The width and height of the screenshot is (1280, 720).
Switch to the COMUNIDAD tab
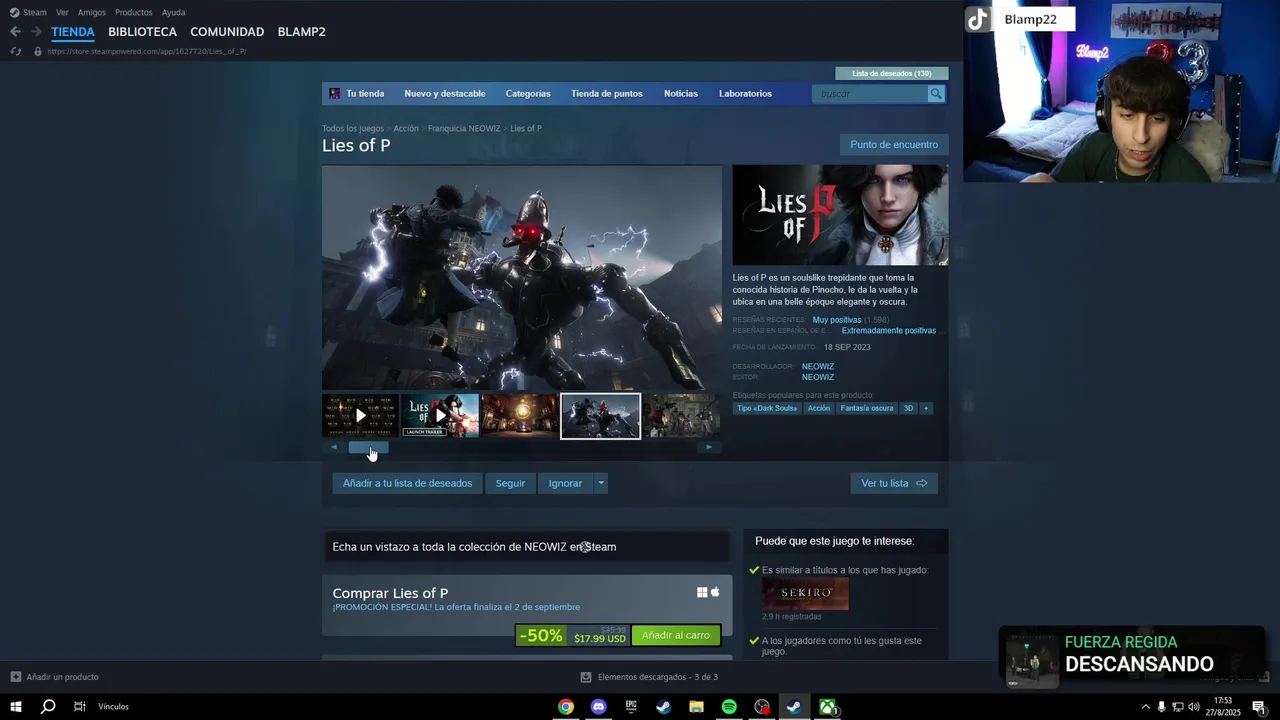click(227, 32)
